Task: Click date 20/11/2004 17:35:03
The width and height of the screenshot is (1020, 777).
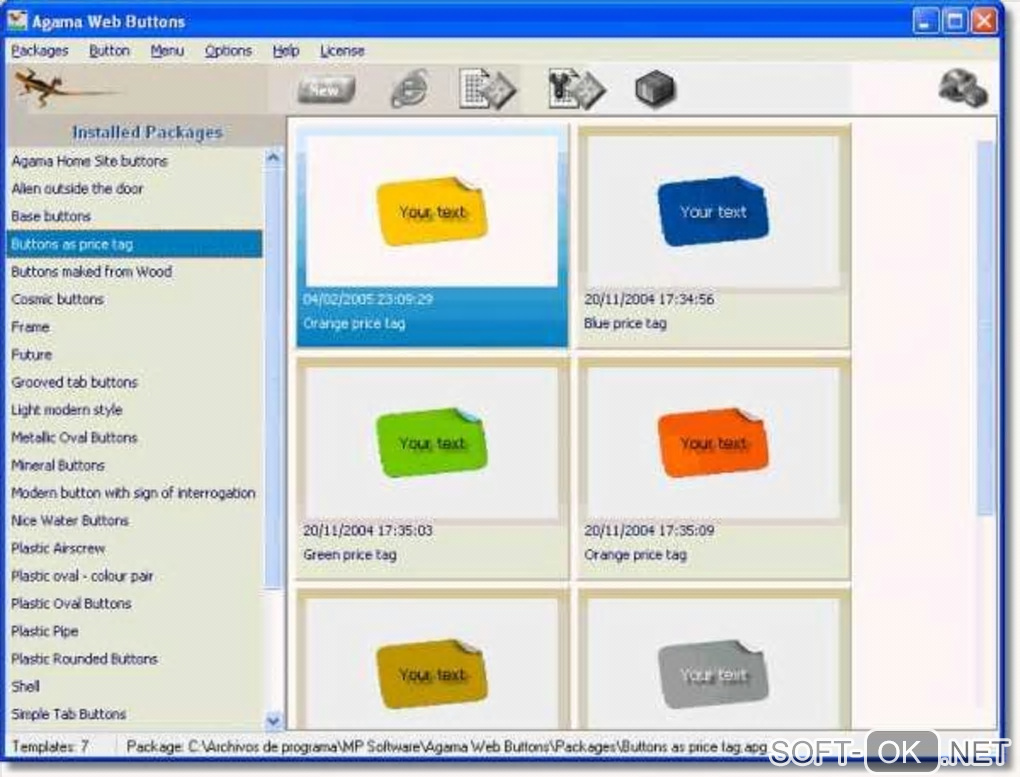Action: (x=368, y=530)
